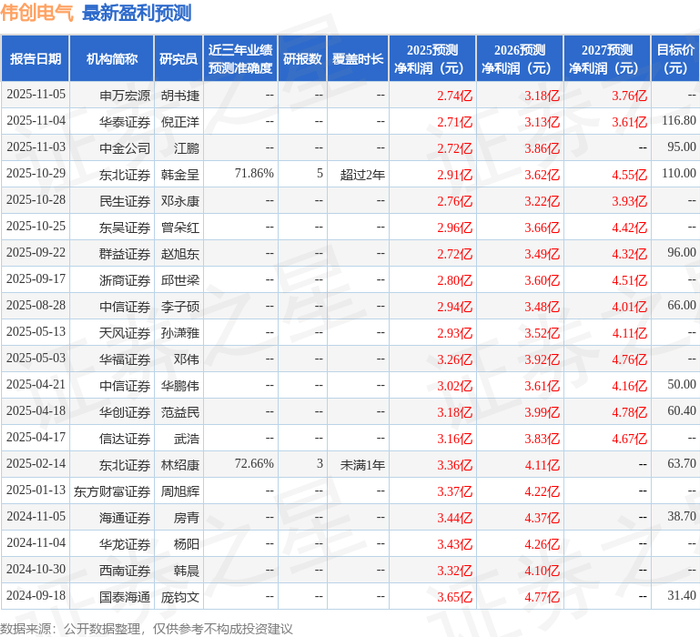Select the 2027预测净利润 column header
This screenshot has height=637, width=700.
pos(607,58)
